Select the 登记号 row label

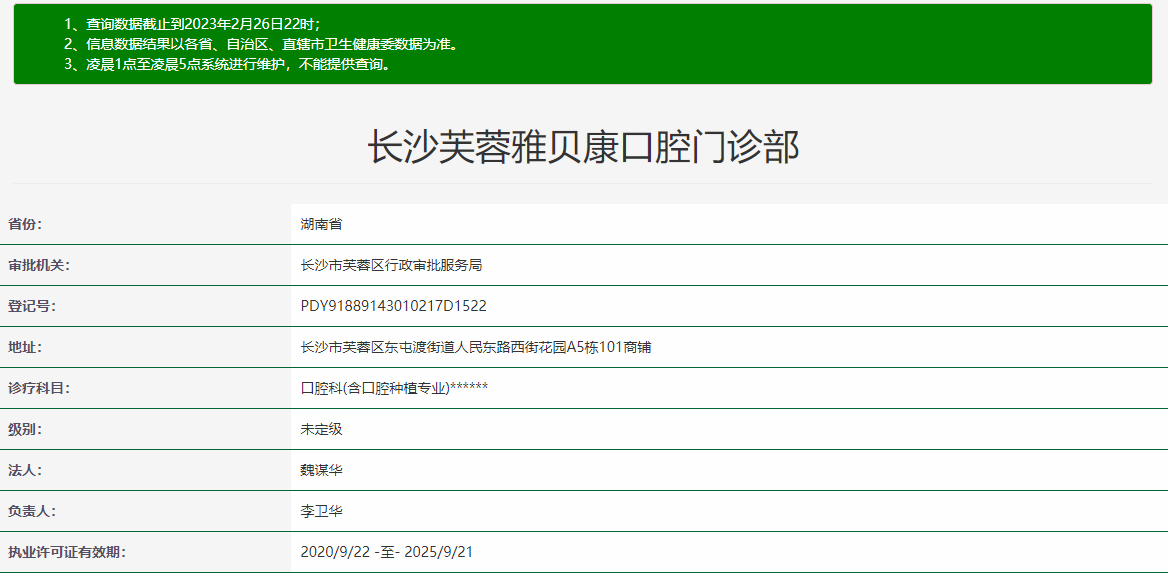(32, 306)
